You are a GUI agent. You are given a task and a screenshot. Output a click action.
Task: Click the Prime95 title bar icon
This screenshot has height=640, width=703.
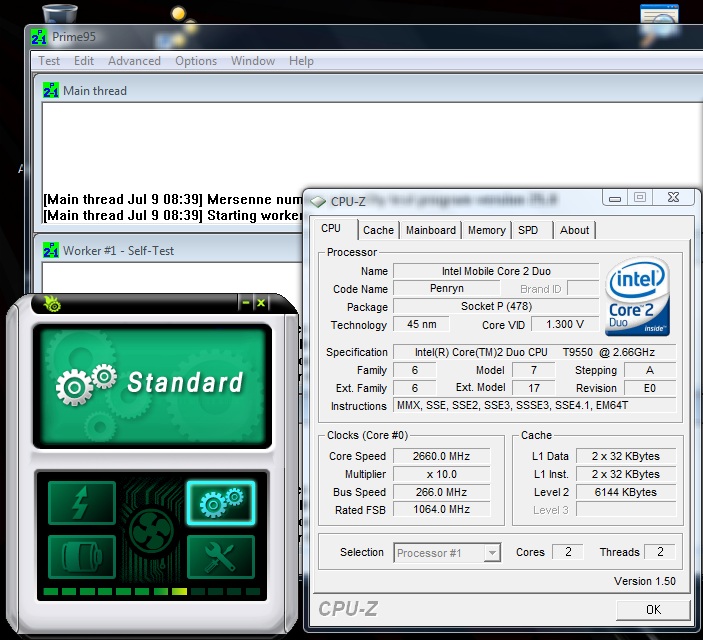click(39, 37)
